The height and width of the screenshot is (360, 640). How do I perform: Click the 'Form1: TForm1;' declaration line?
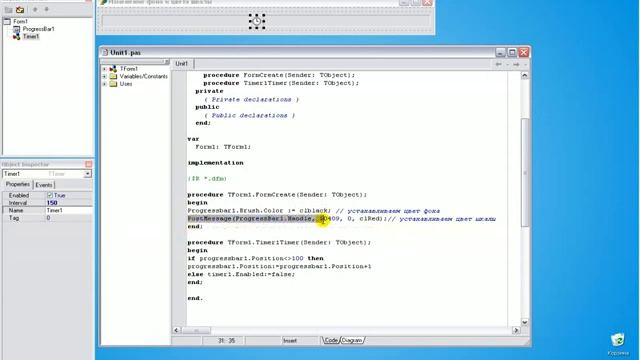coord(223,147)
